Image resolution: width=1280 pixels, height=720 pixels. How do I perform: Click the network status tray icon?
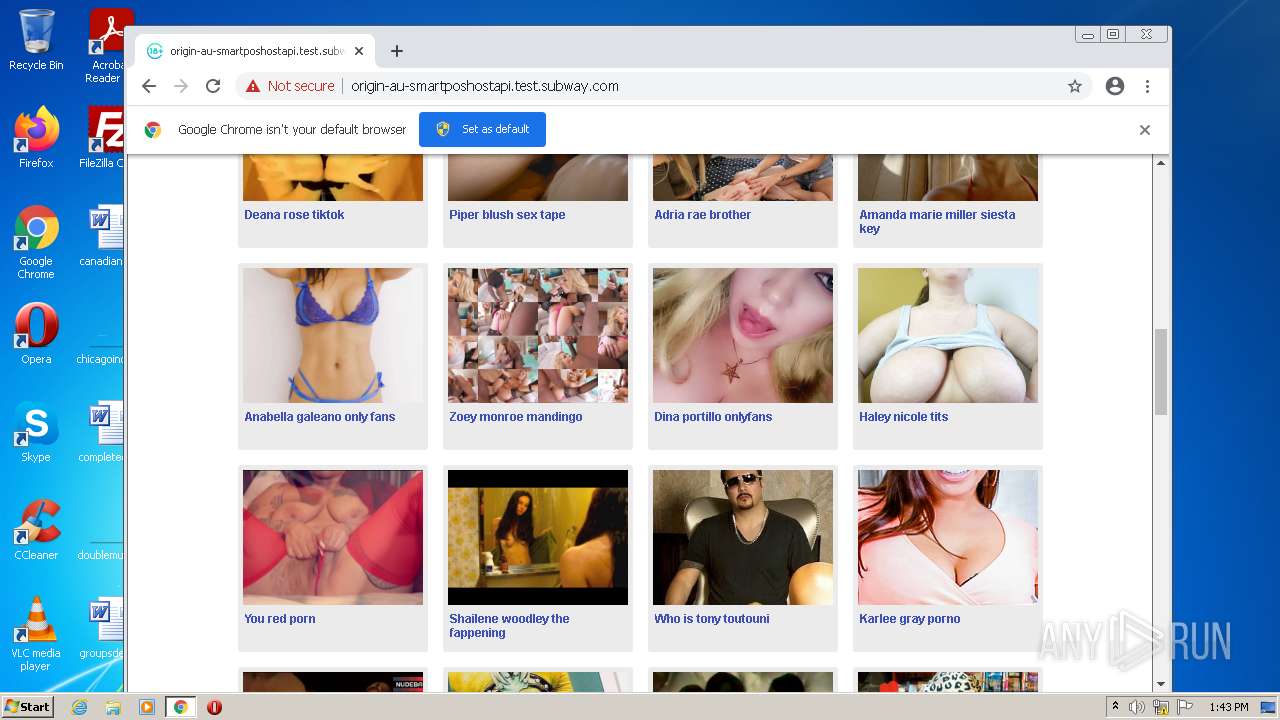[1160, 707]
